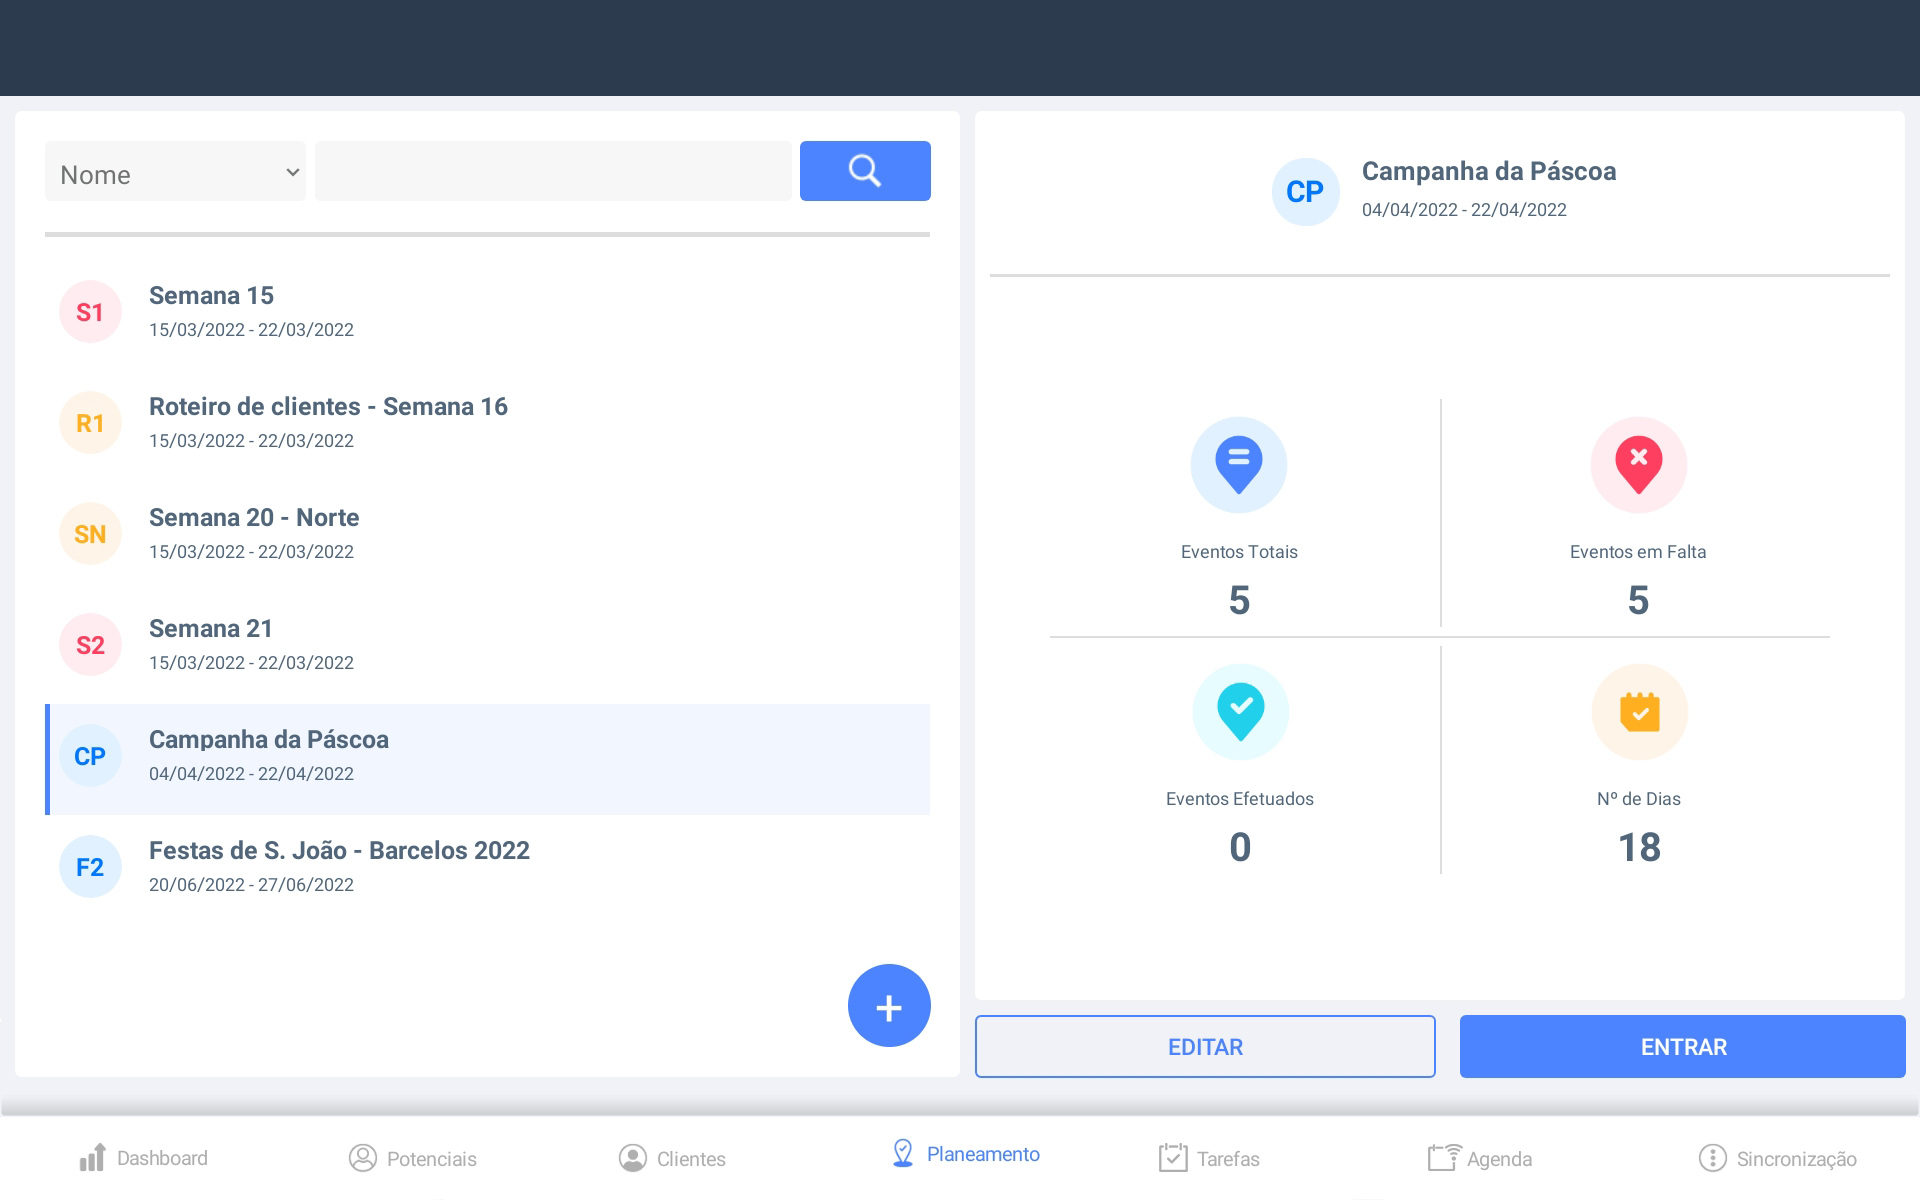Click the F2 avatar for Festas S. João

(x=90, y=867)
